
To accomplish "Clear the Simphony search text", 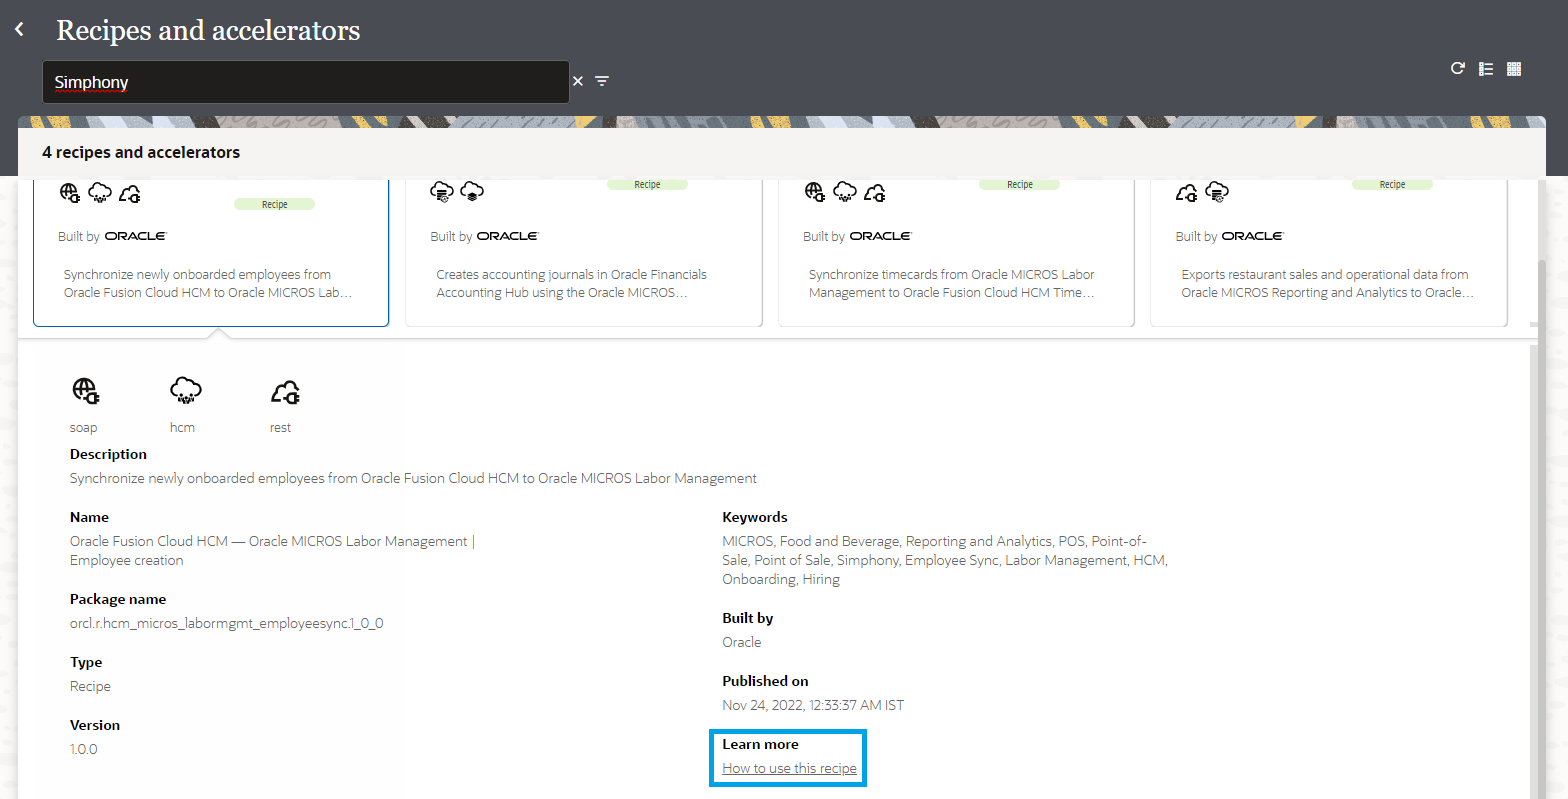I will (x=578, y=81).
